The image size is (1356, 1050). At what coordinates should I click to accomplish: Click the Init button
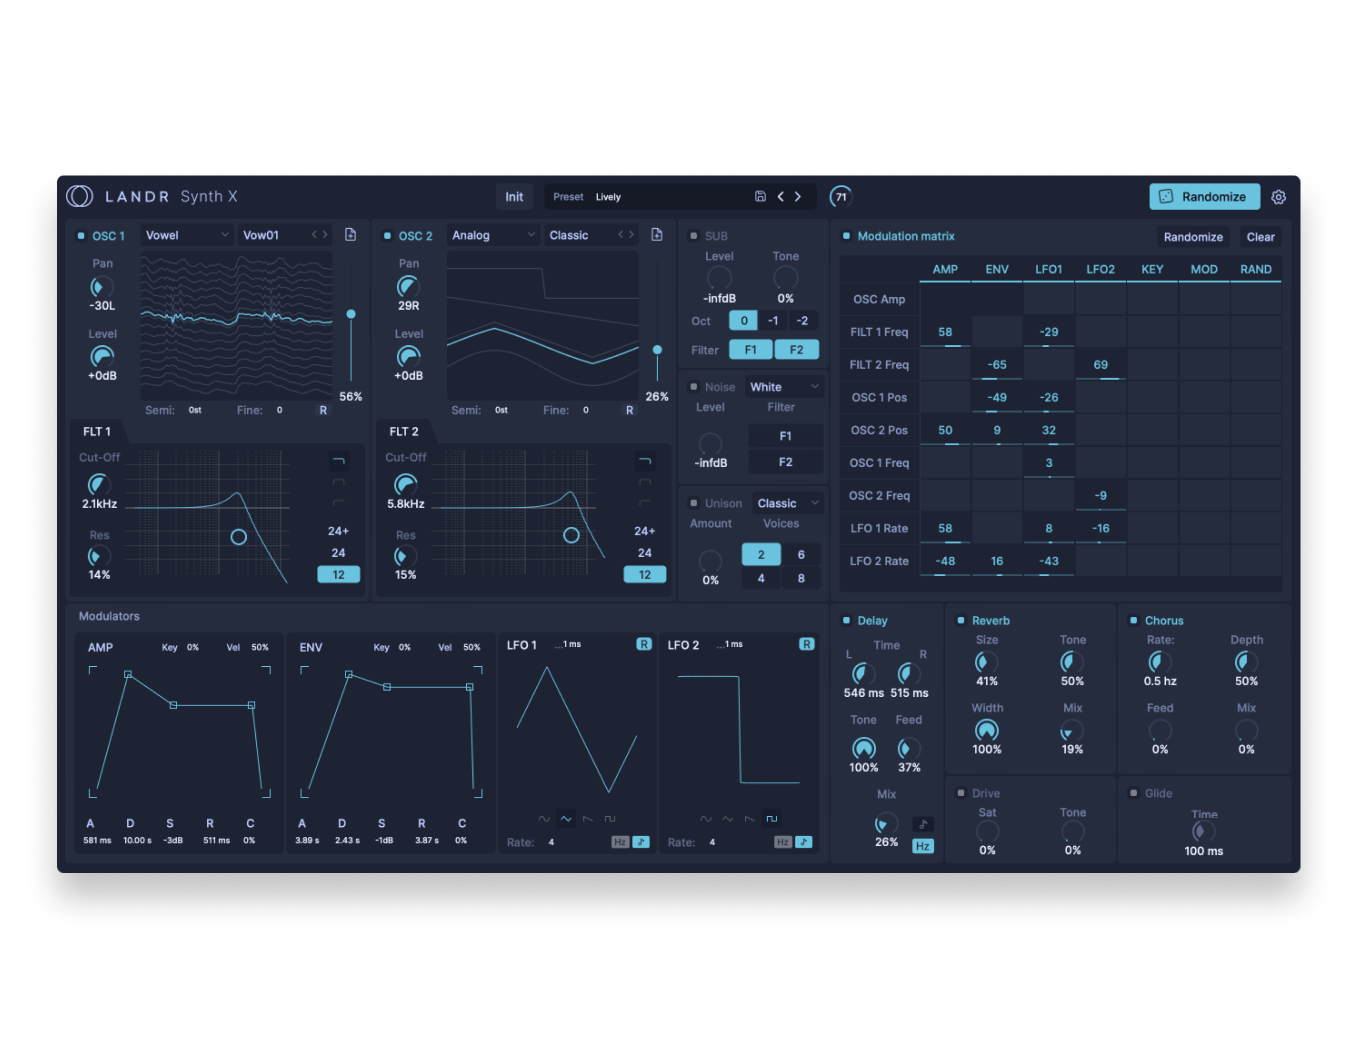point(514,197)
